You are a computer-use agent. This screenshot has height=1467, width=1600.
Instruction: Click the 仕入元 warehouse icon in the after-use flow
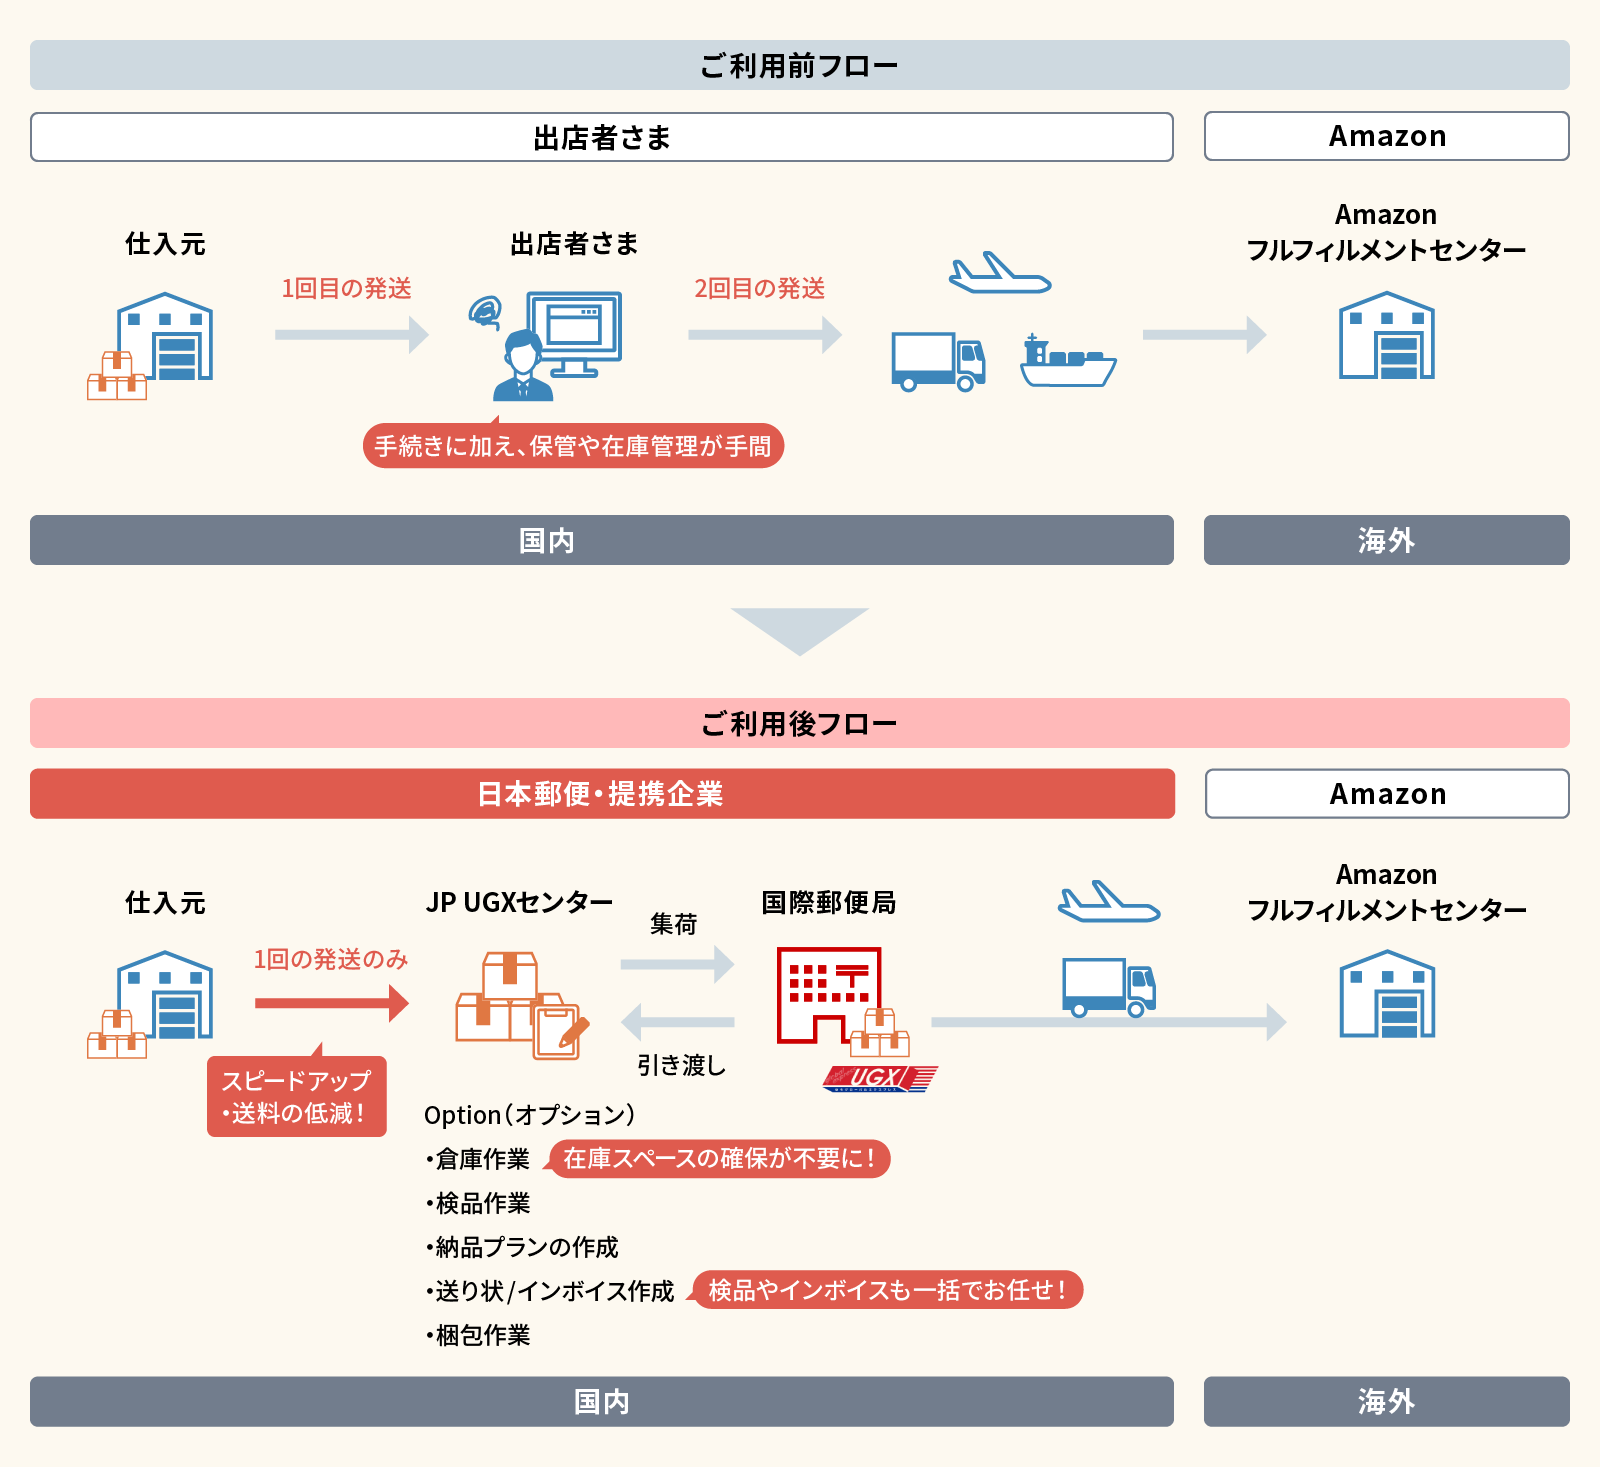click(150, 1004)
